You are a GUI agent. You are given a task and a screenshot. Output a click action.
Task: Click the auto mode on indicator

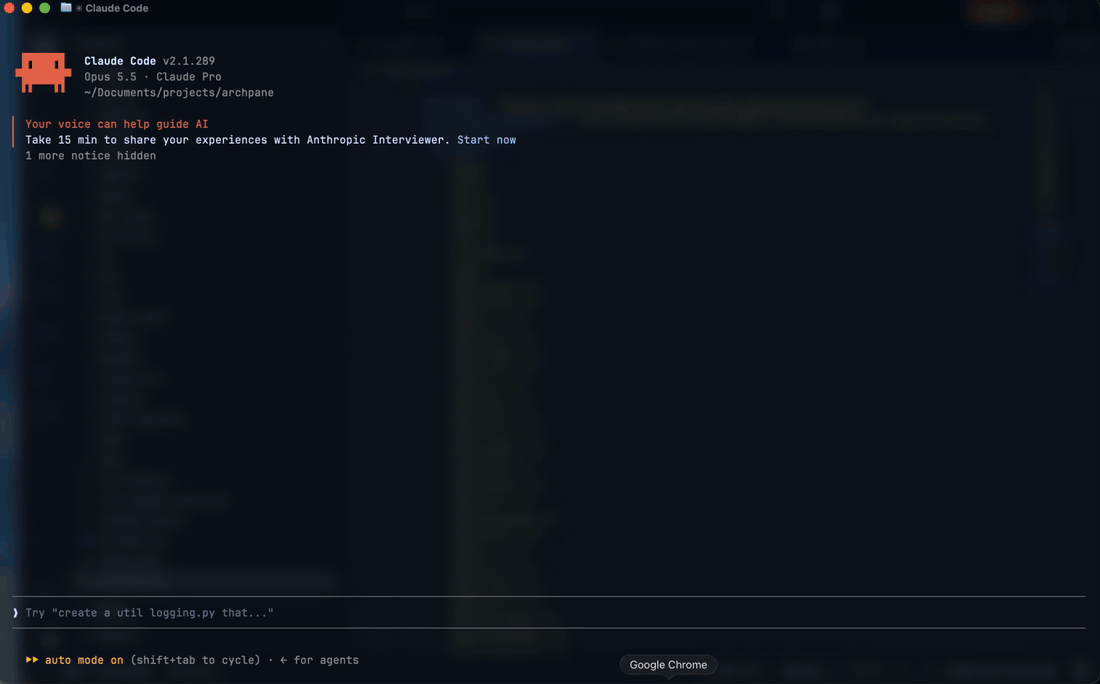click(x=84, y=660)
